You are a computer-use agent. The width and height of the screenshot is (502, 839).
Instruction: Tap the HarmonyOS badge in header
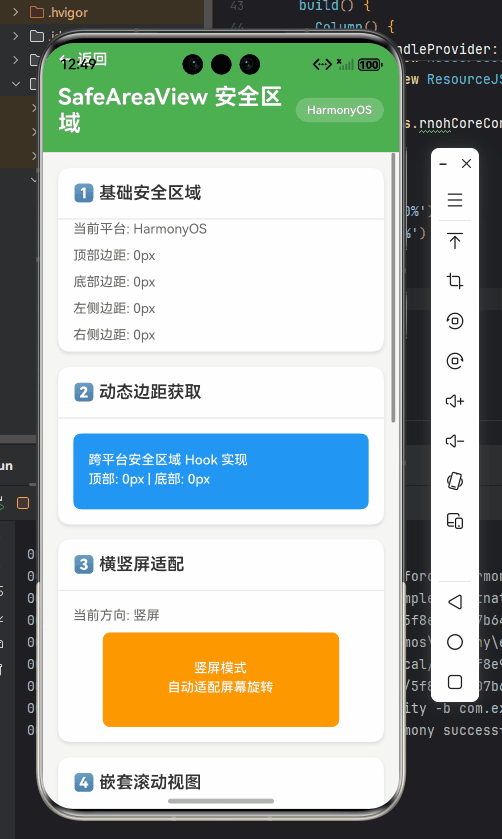[339, 110]
